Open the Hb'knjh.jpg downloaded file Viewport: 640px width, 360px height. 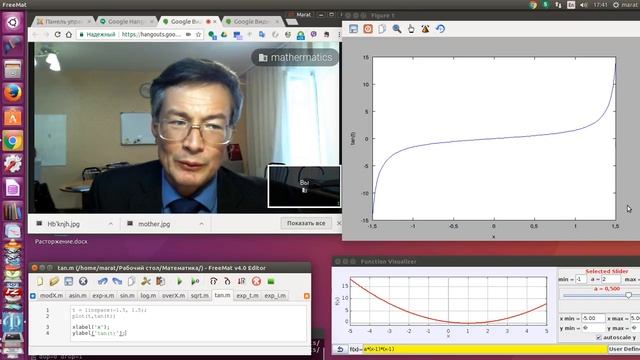tap(64, 224)
